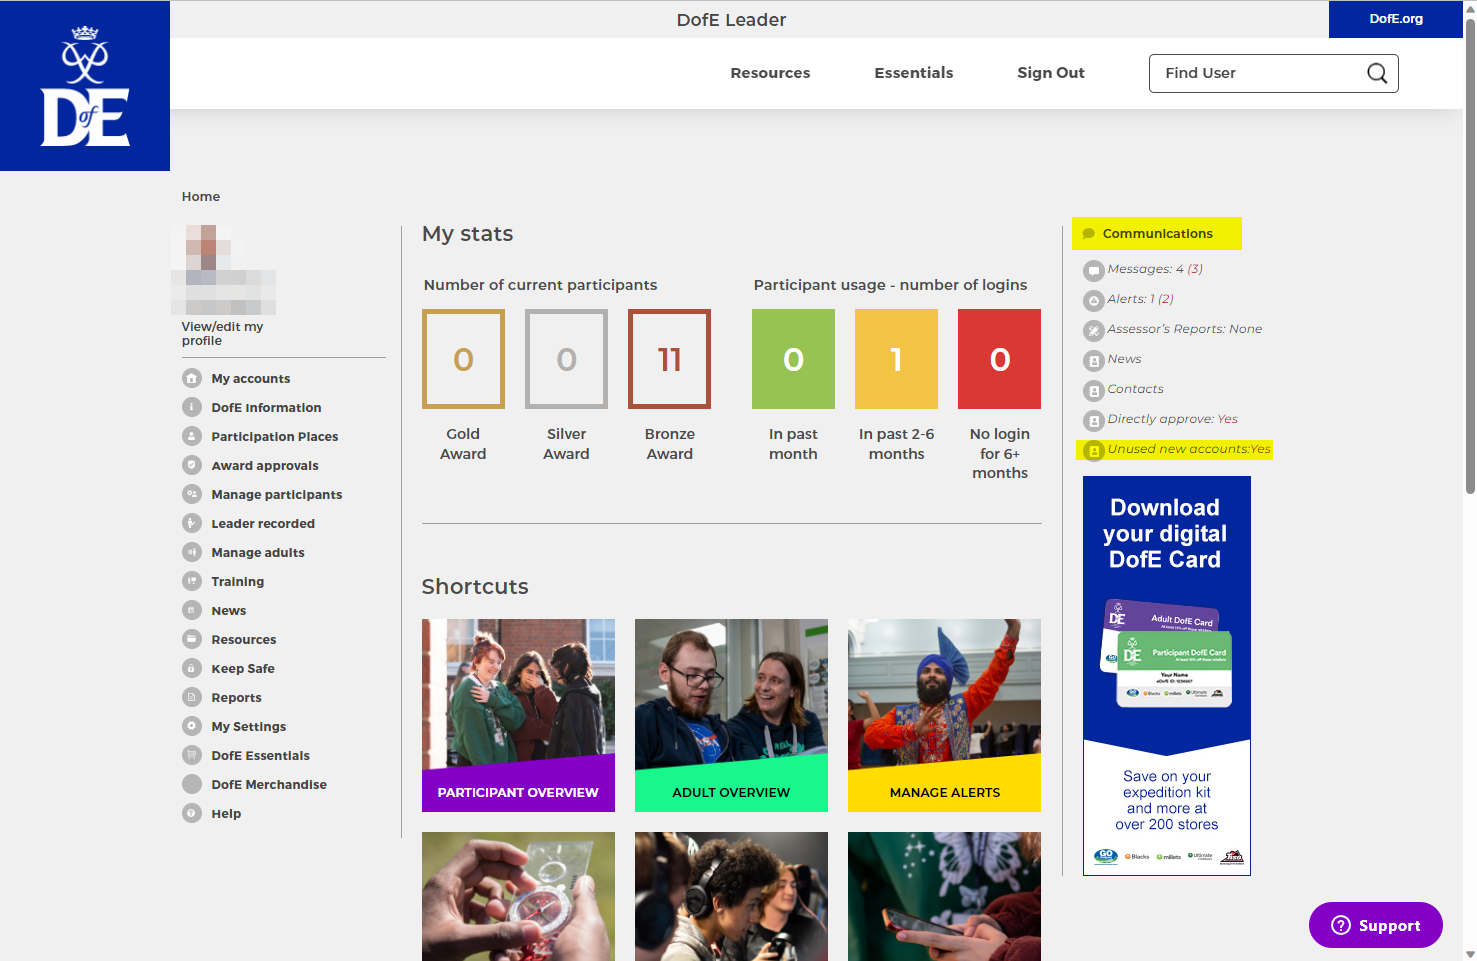Click the Reports document icon

pyautogui.click(x=192, y=697)
